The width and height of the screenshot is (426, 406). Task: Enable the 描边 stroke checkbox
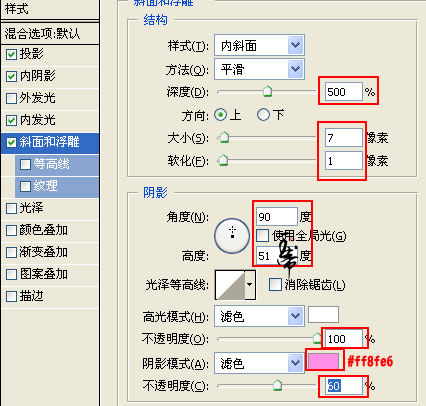point(11,296)
